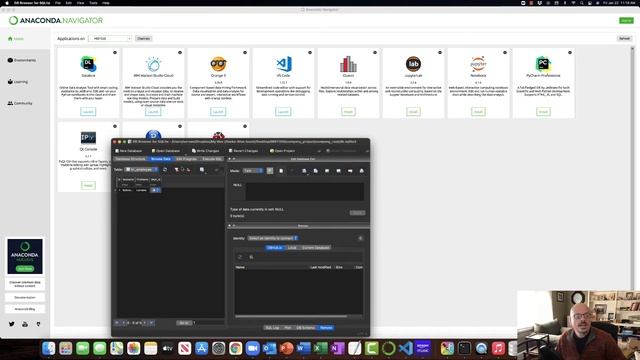This screenshot has height=360, width=640.
Task: Click the green Sign in button
Action: click(626, 20)
